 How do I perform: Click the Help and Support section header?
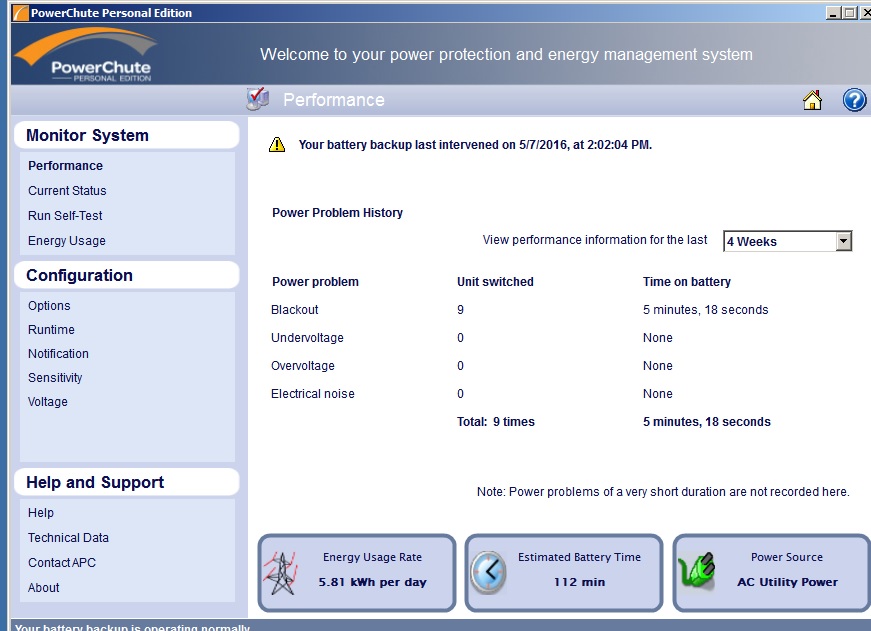pyautogui.click(x=127, y=482)
